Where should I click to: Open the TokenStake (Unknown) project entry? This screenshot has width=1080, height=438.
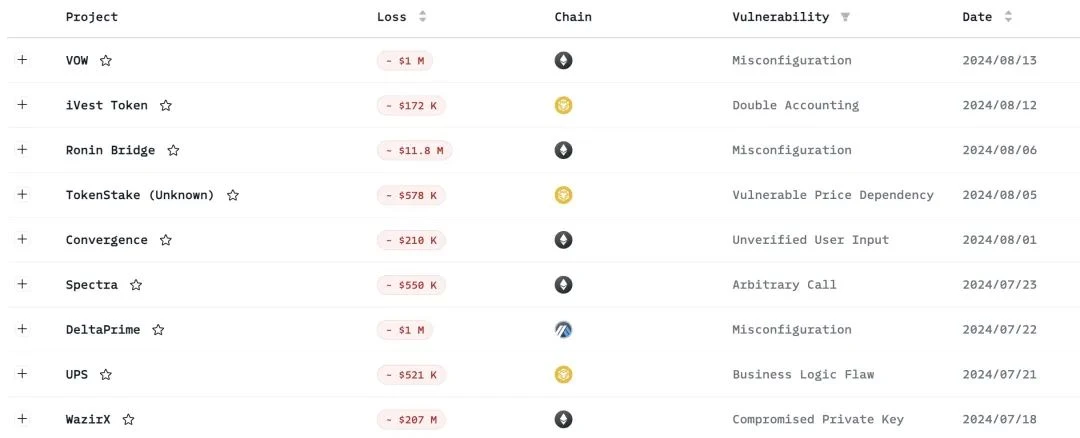pos(140,195)
